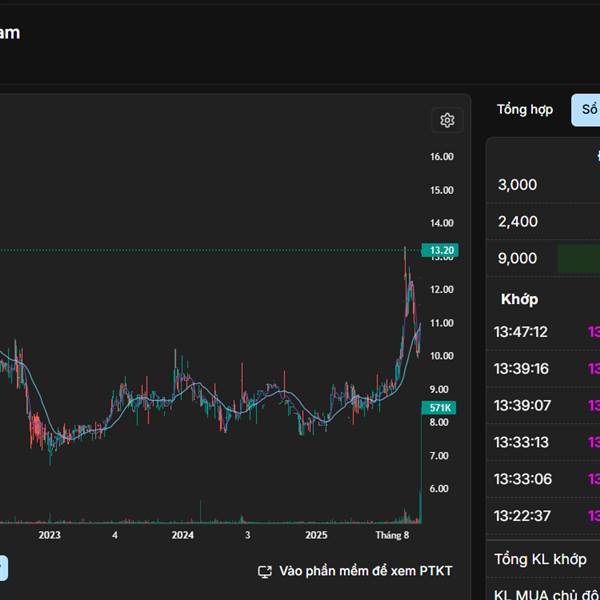Select the highlighted Sổ tab
The height and width of the screenshot is (600, 600).
(x=587, y=109)
